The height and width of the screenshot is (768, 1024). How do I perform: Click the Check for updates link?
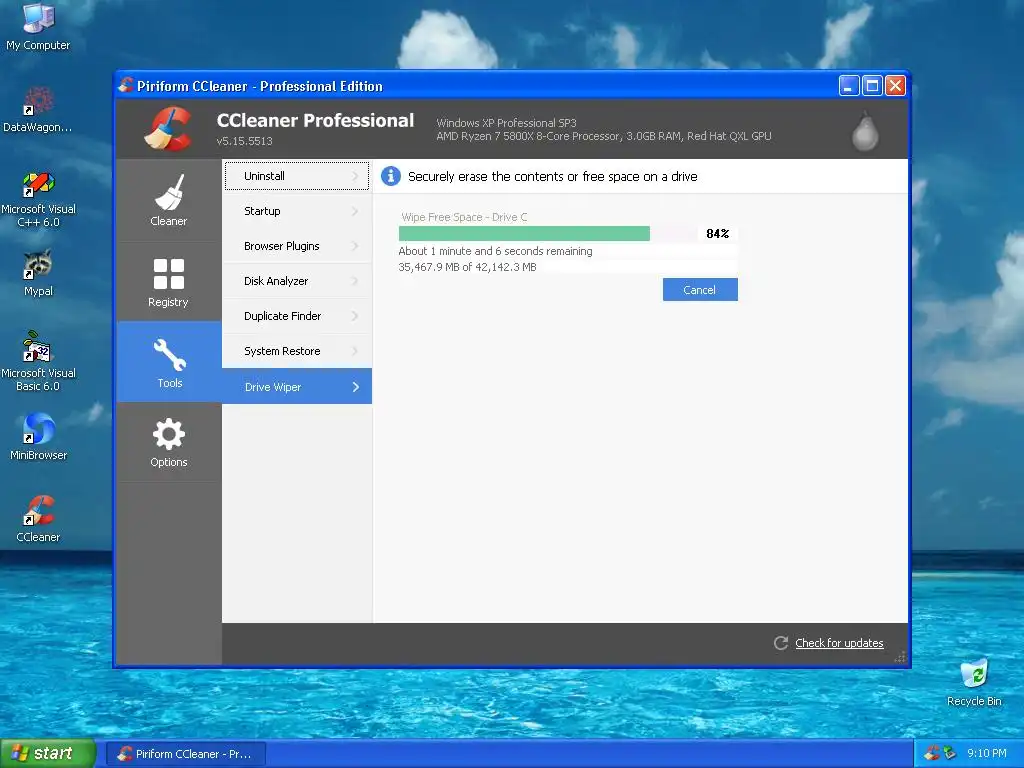click(x=839, y=643)
